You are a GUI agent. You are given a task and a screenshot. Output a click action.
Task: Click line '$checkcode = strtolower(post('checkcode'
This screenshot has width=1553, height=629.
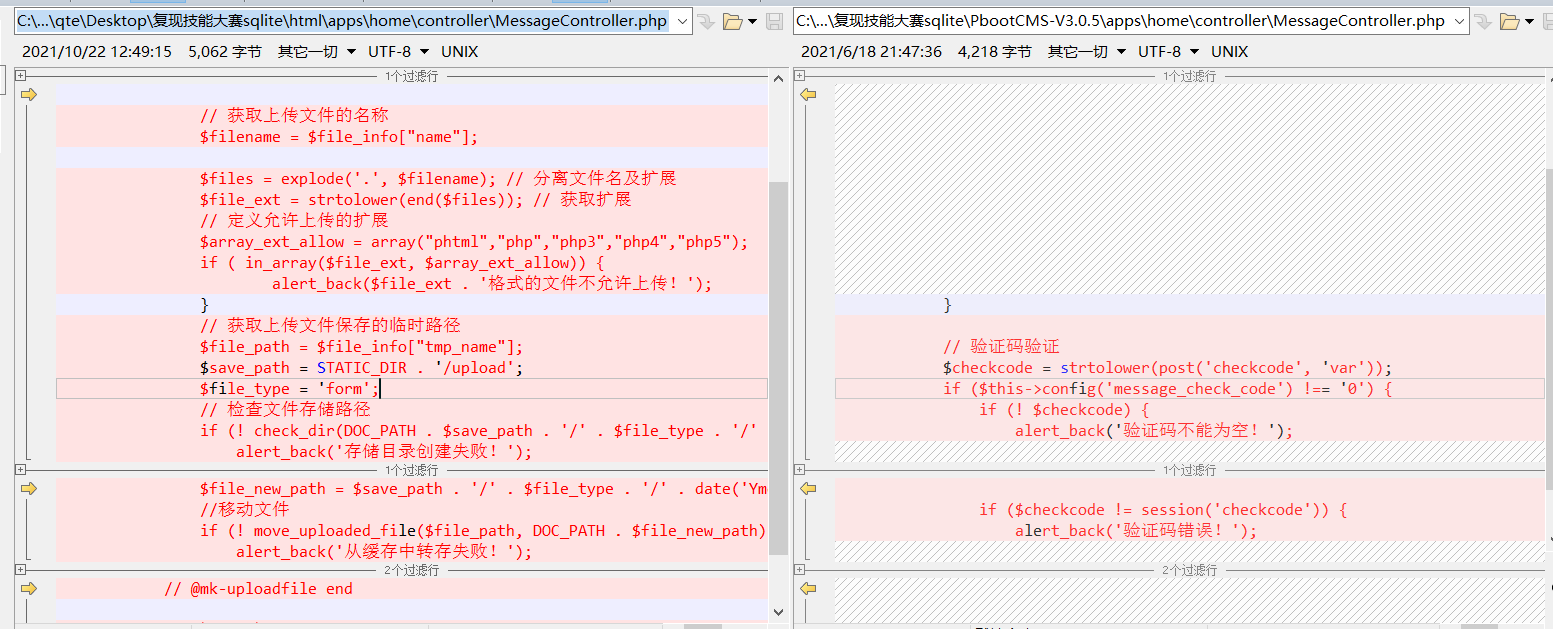tap(1167, 368)
